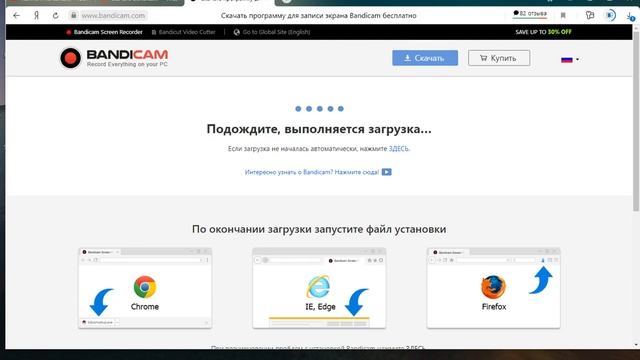Screen dimensions: 640x360
Task: Open Bandicut Video Cutter link
Action: coord(183,32)
